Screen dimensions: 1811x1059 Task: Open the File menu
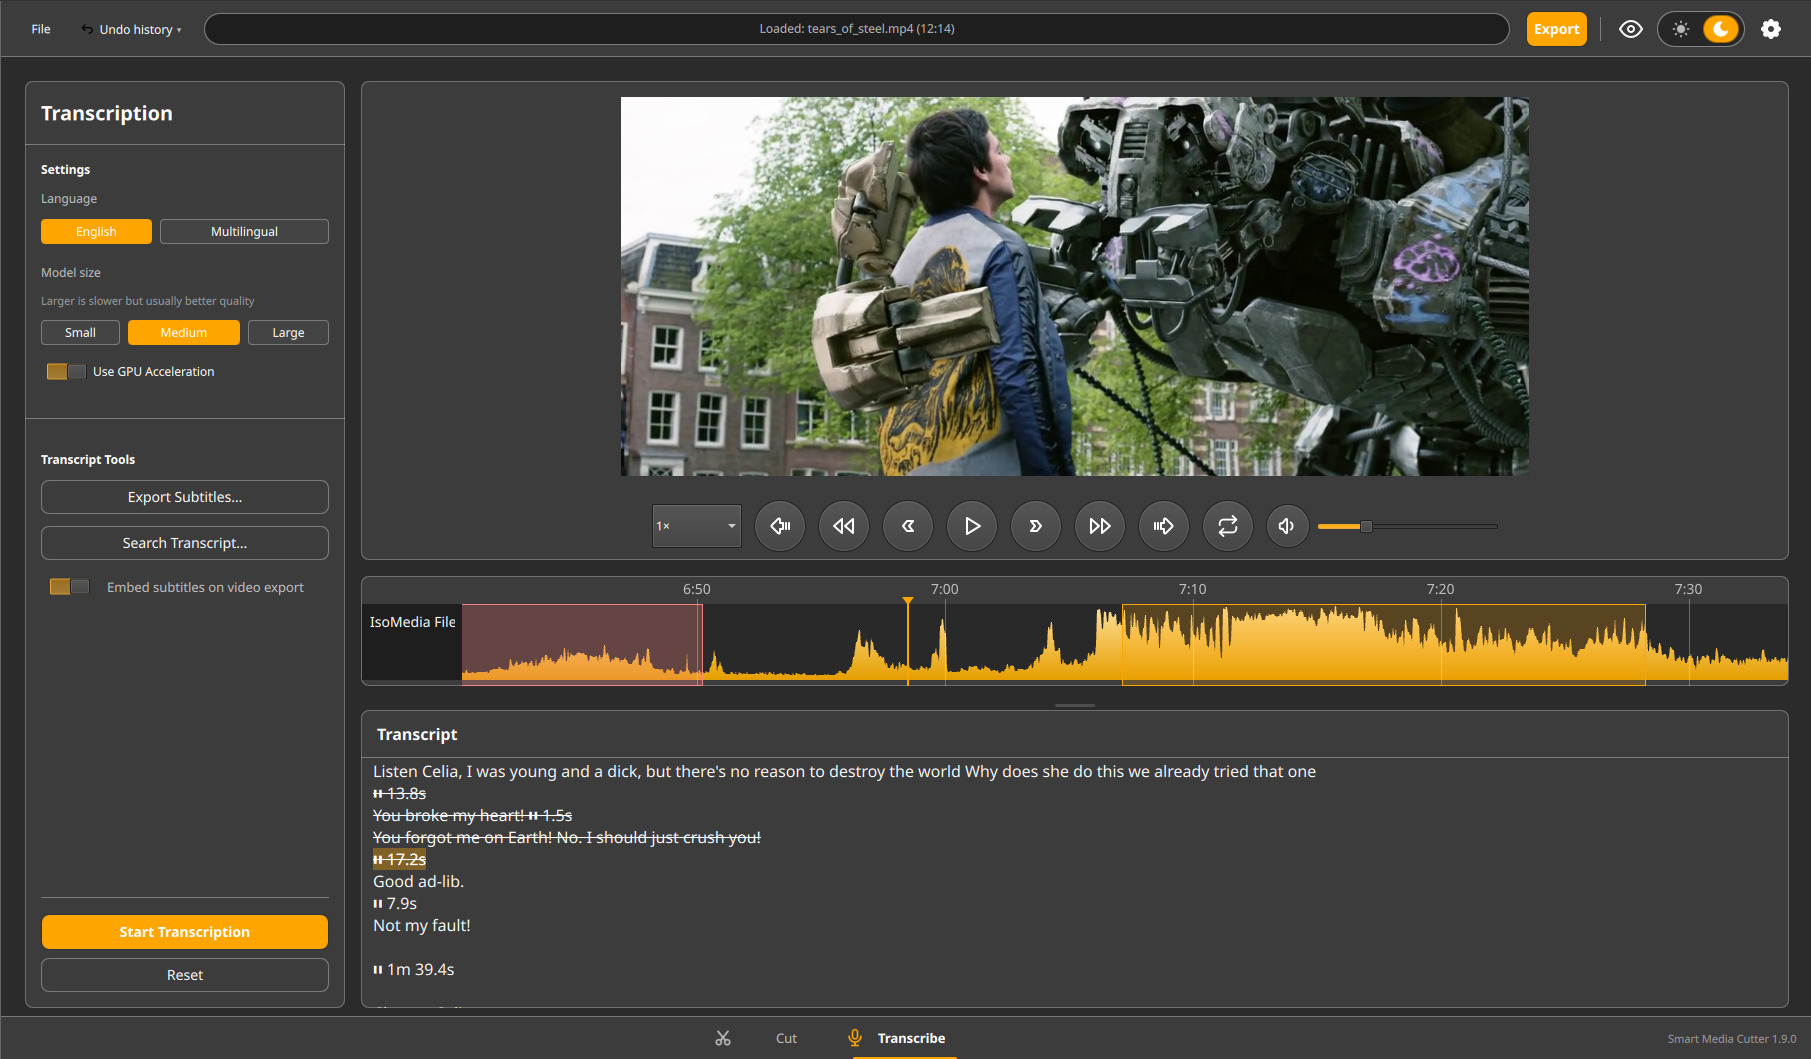tap(40, 29)
